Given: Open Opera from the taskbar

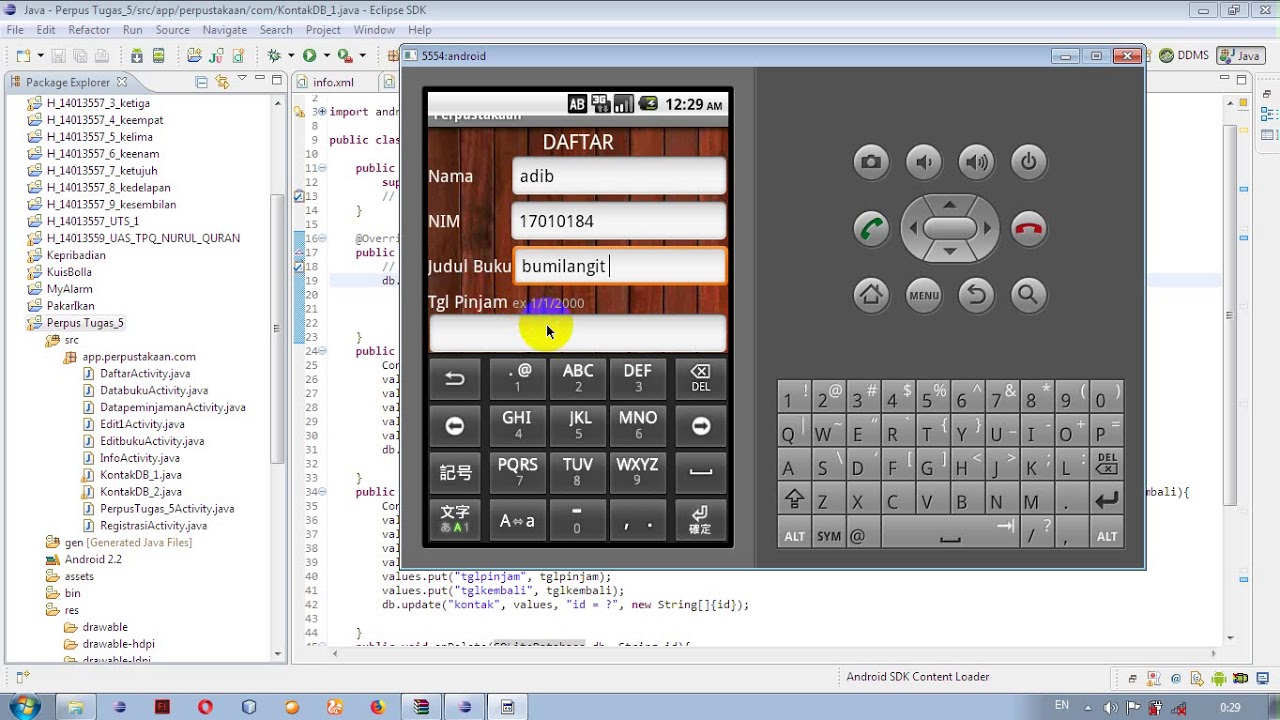Looking at the screenshot, I should 206,707.
